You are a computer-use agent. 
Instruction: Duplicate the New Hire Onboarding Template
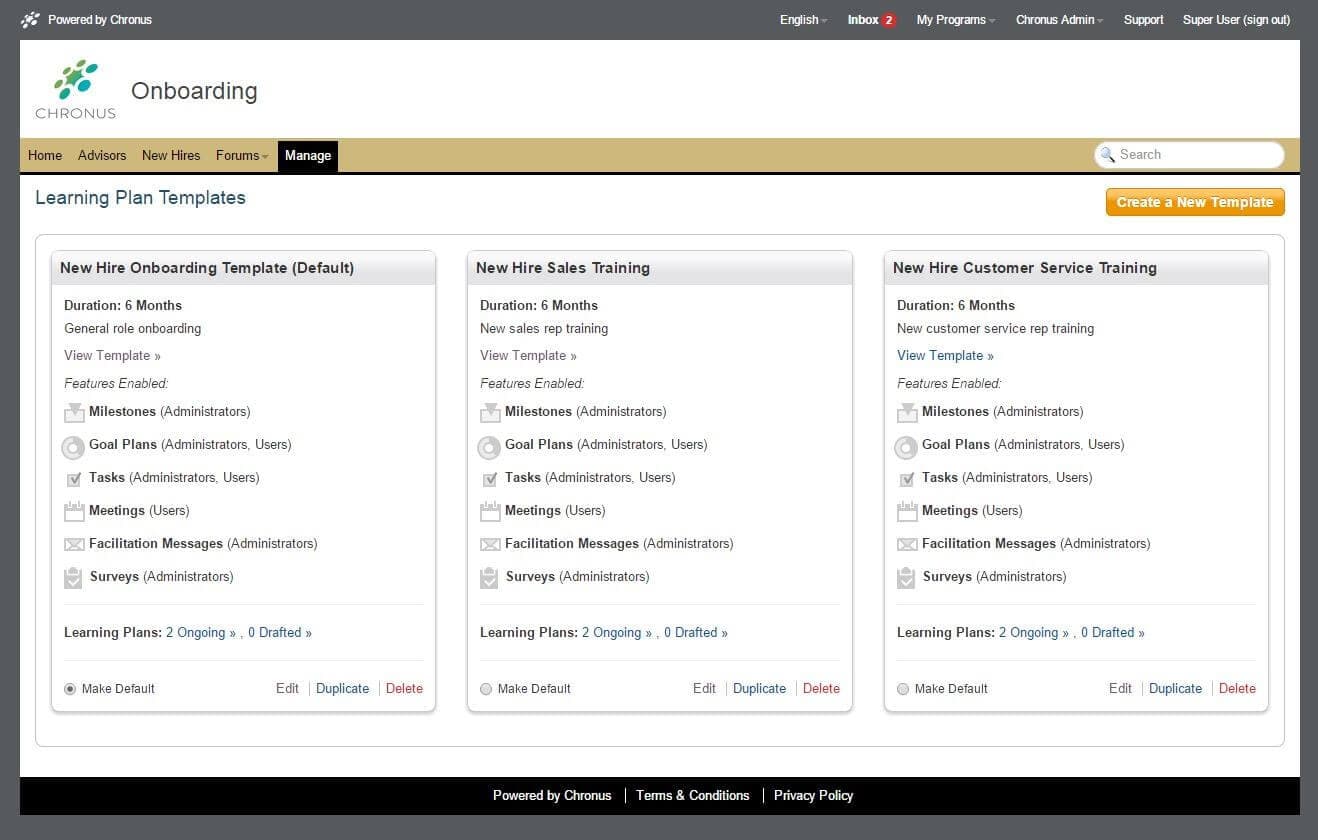pyautogui.click(x=342, y=689)
